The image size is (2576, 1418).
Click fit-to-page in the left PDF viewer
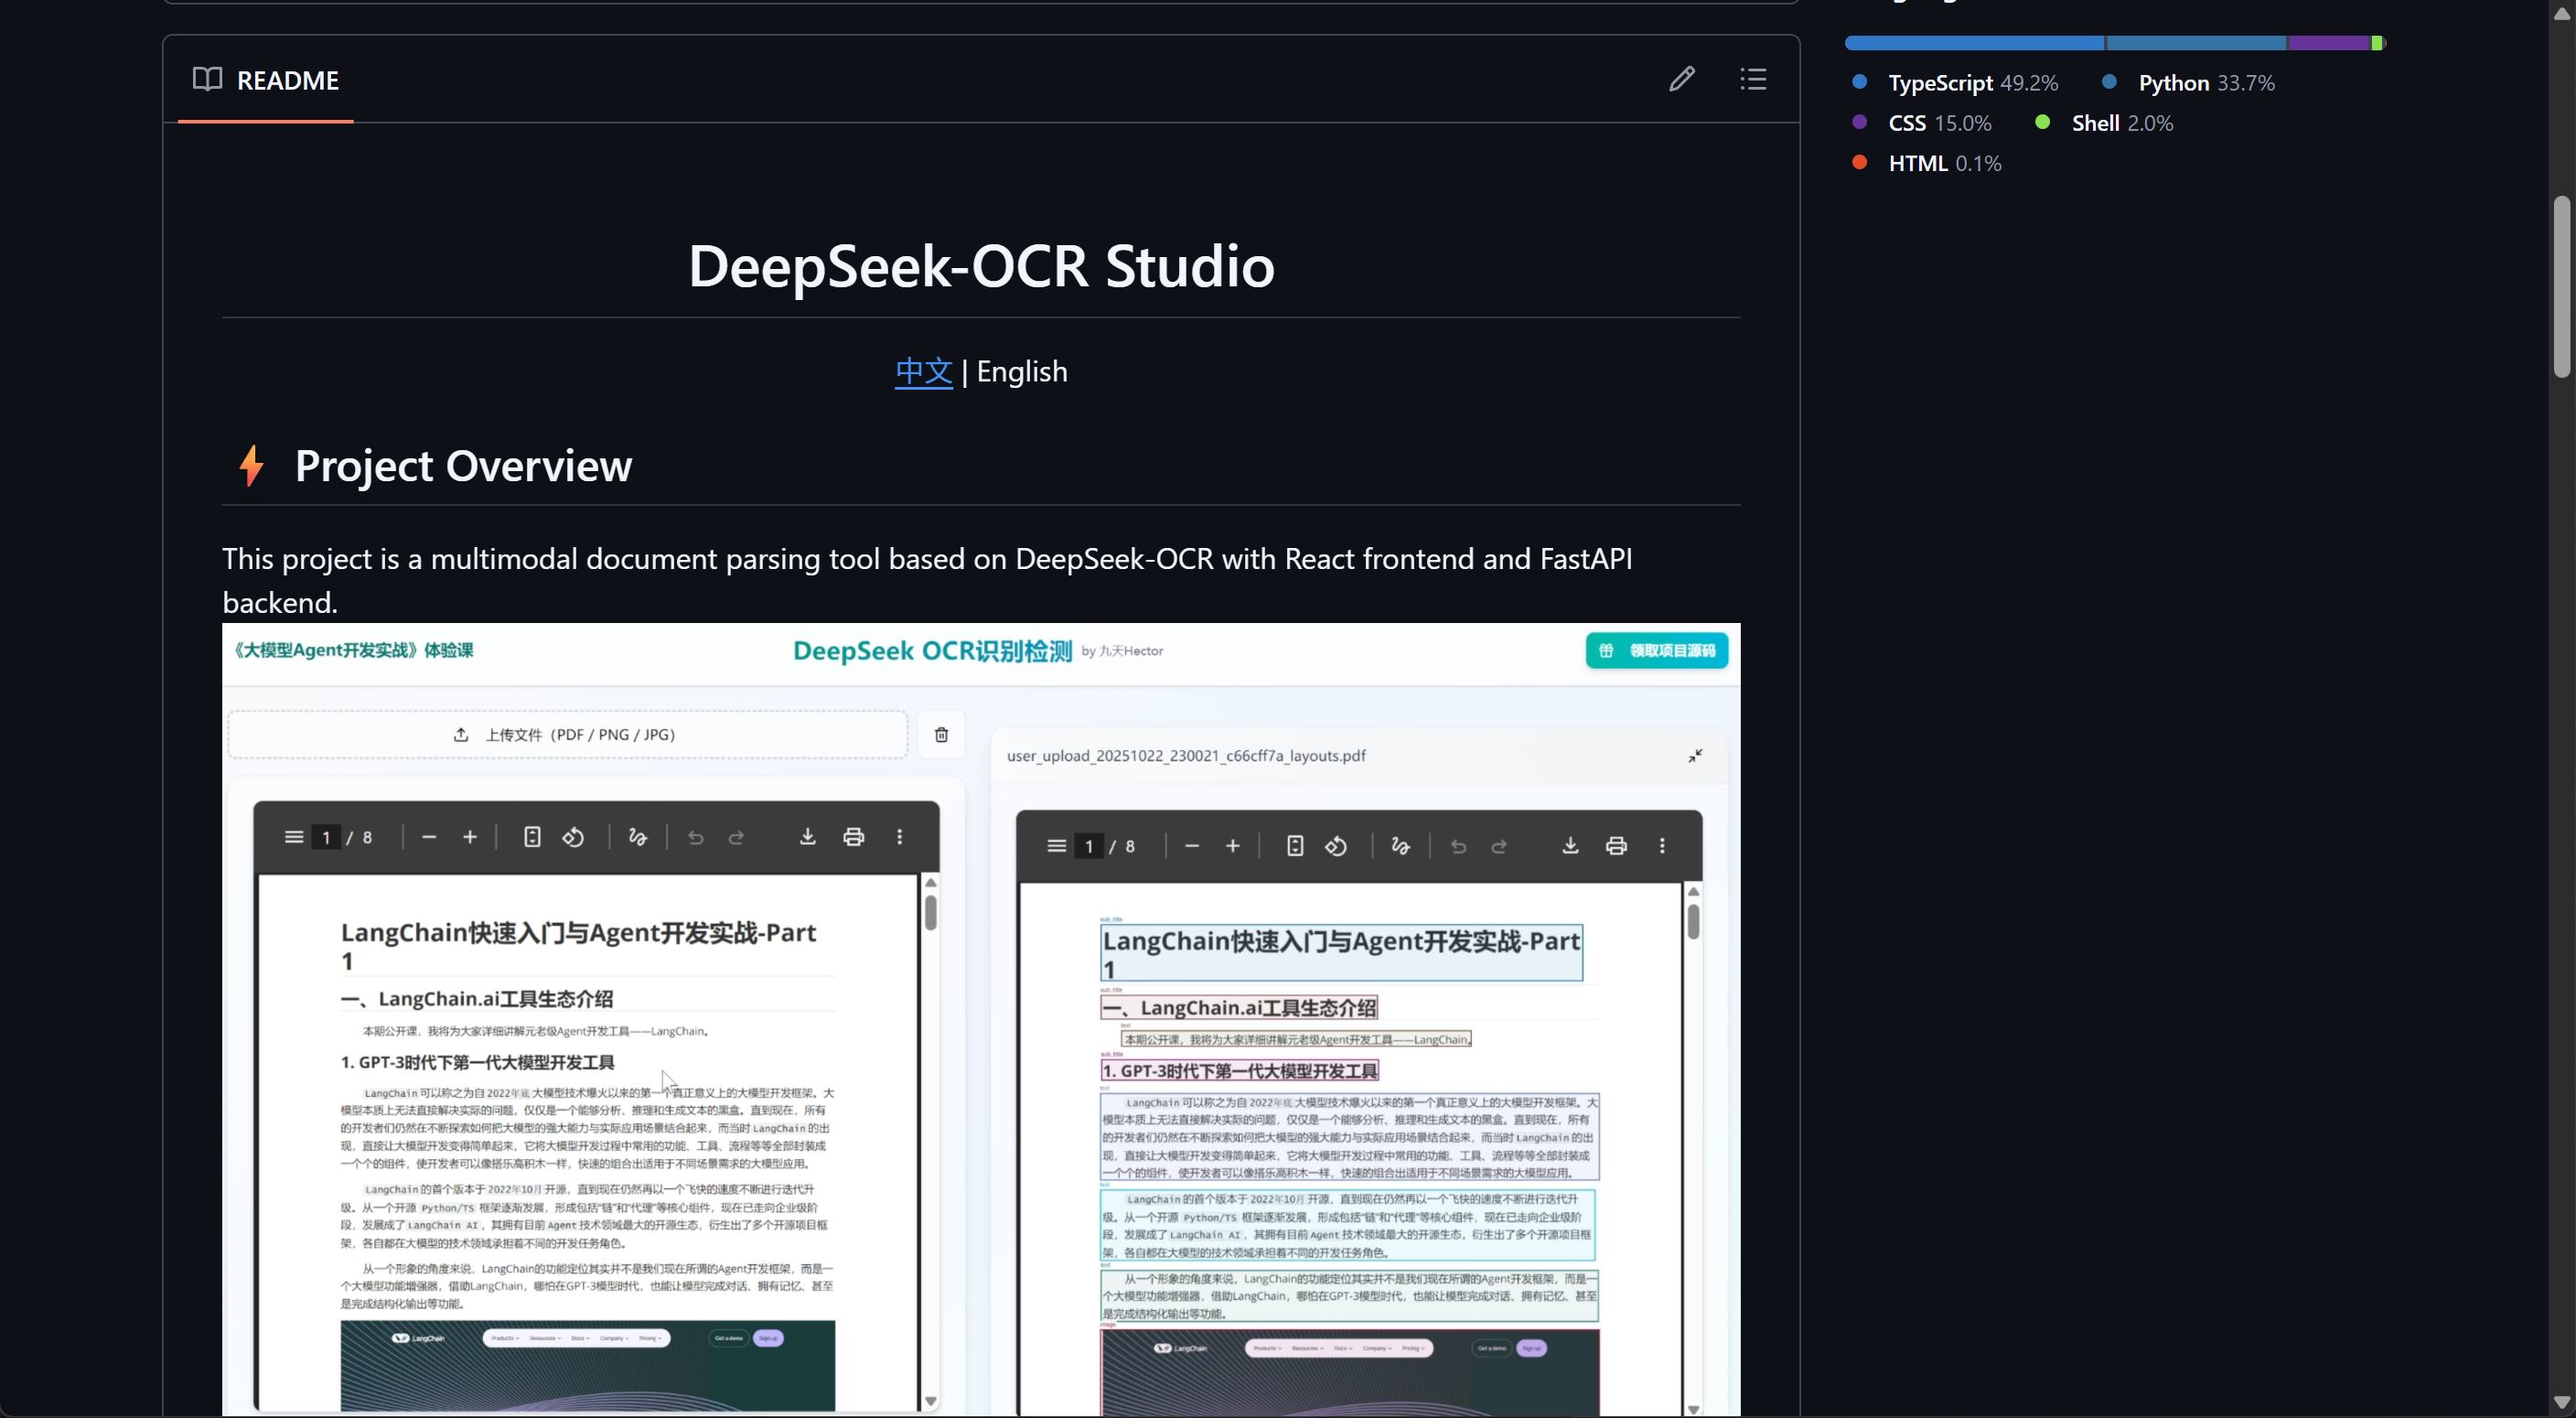click(x=532, y=837)
